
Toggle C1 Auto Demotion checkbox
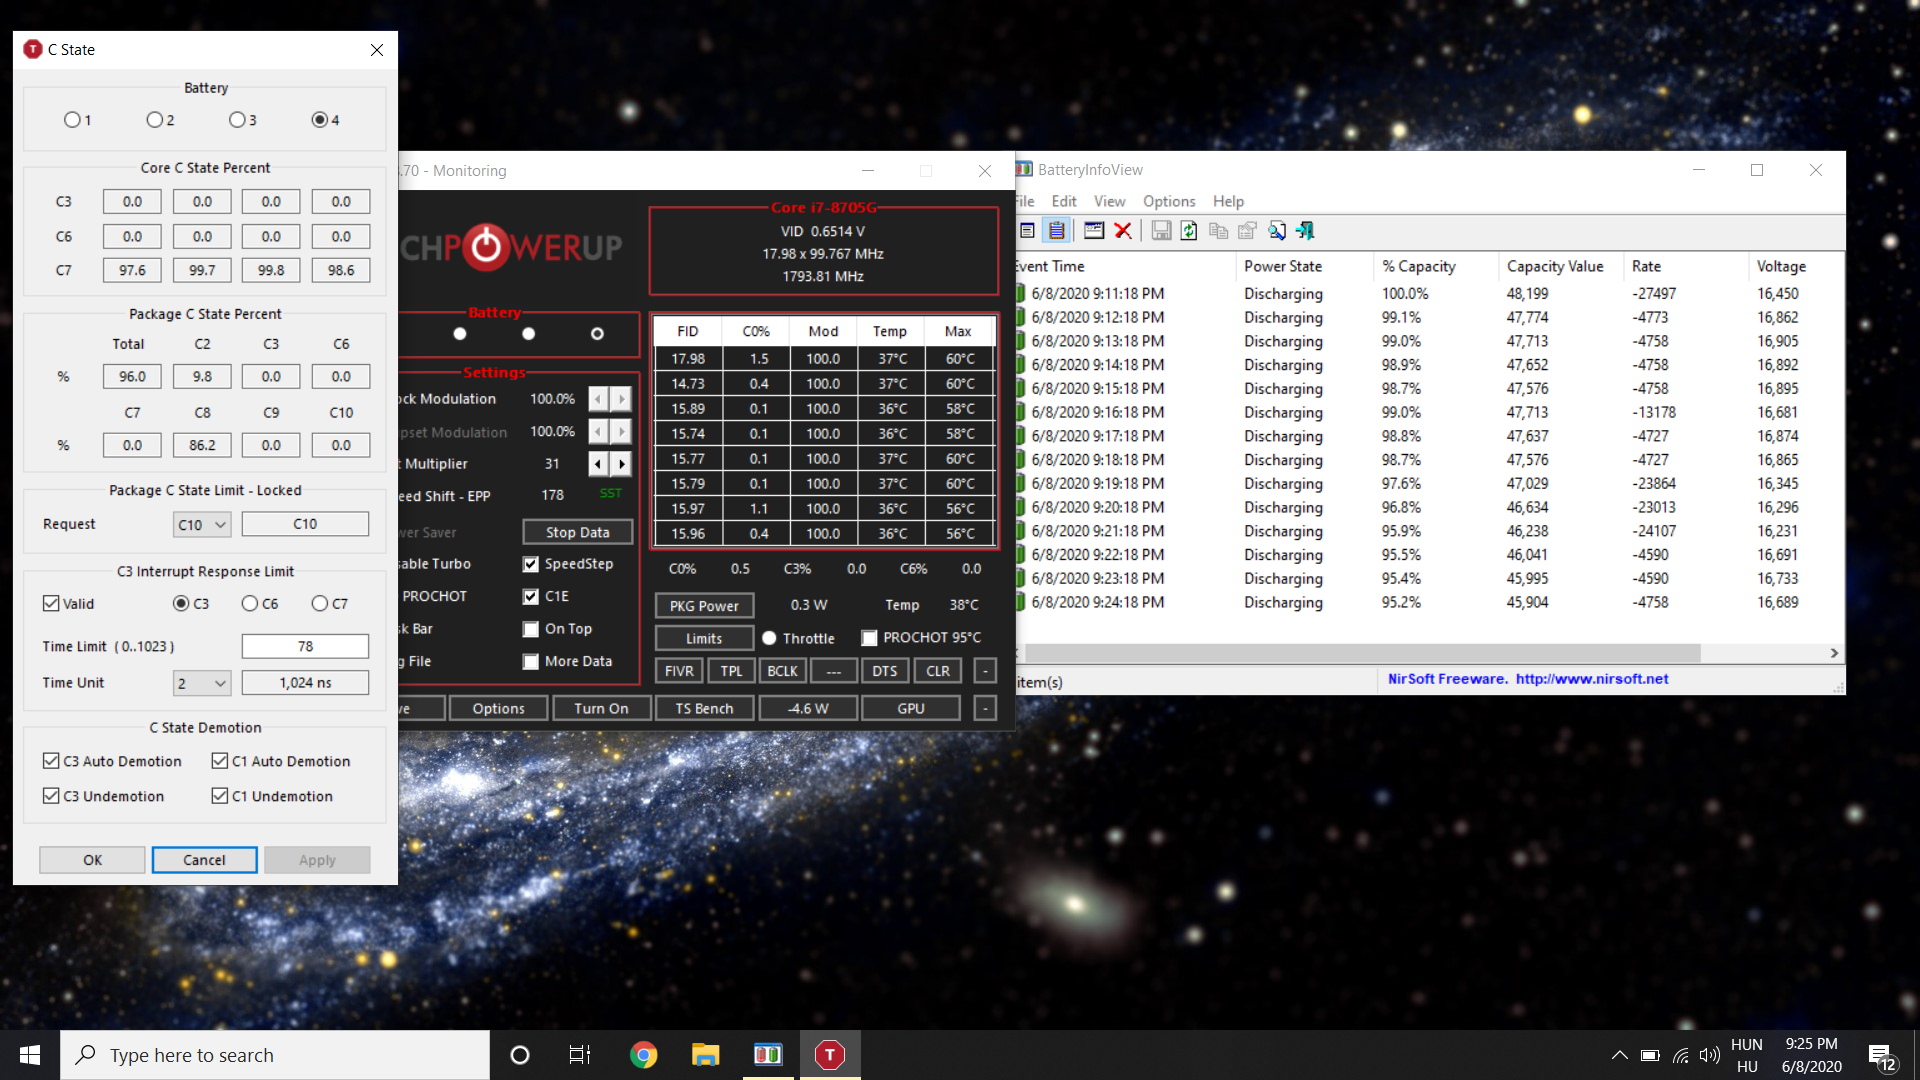(x=220, y=761)
